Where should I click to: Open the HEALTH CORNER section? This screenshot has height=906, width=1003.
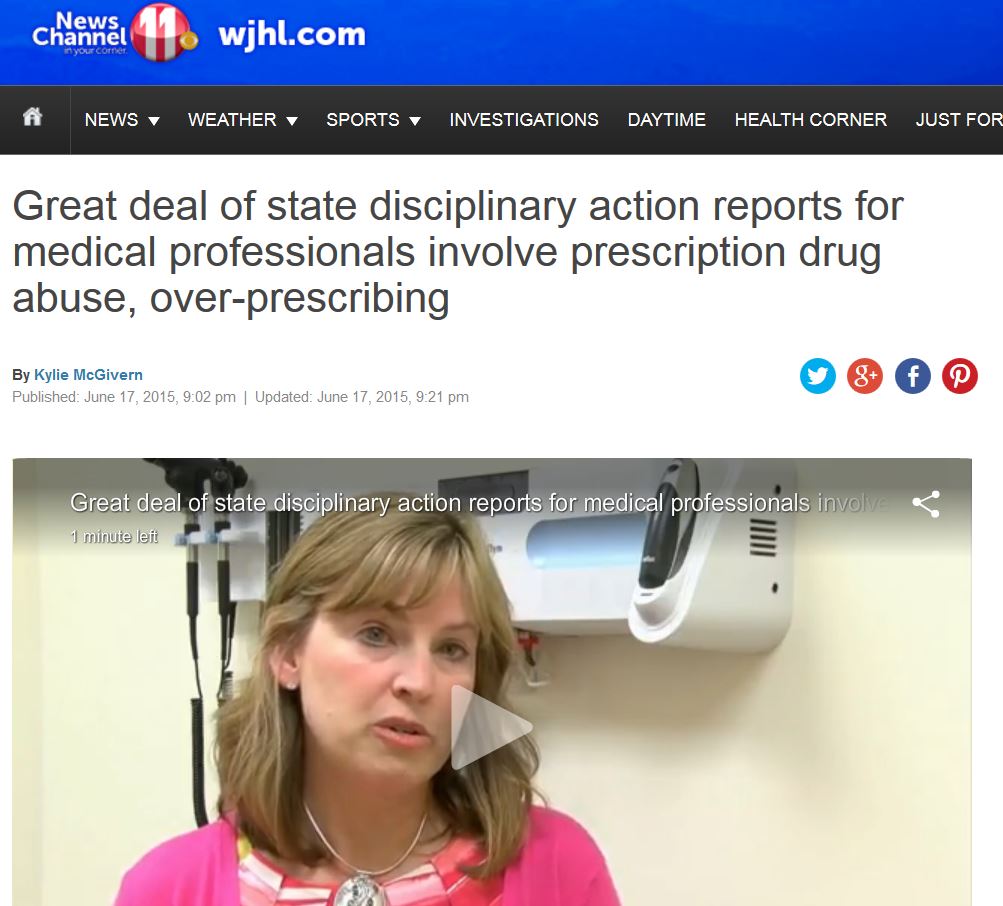point(810,120)
